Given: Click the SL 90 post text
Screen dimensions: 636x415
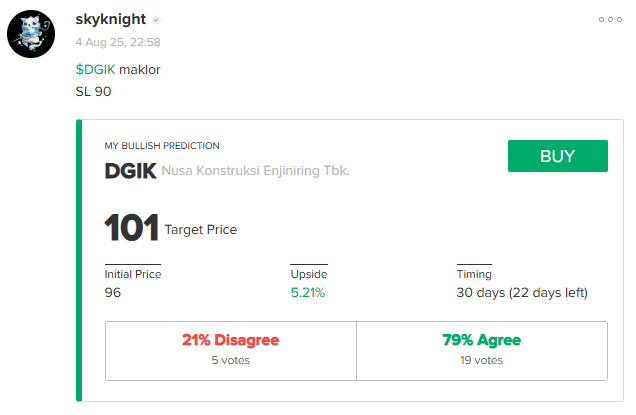Looking at the screenshot, I should [x=93, y=92].
